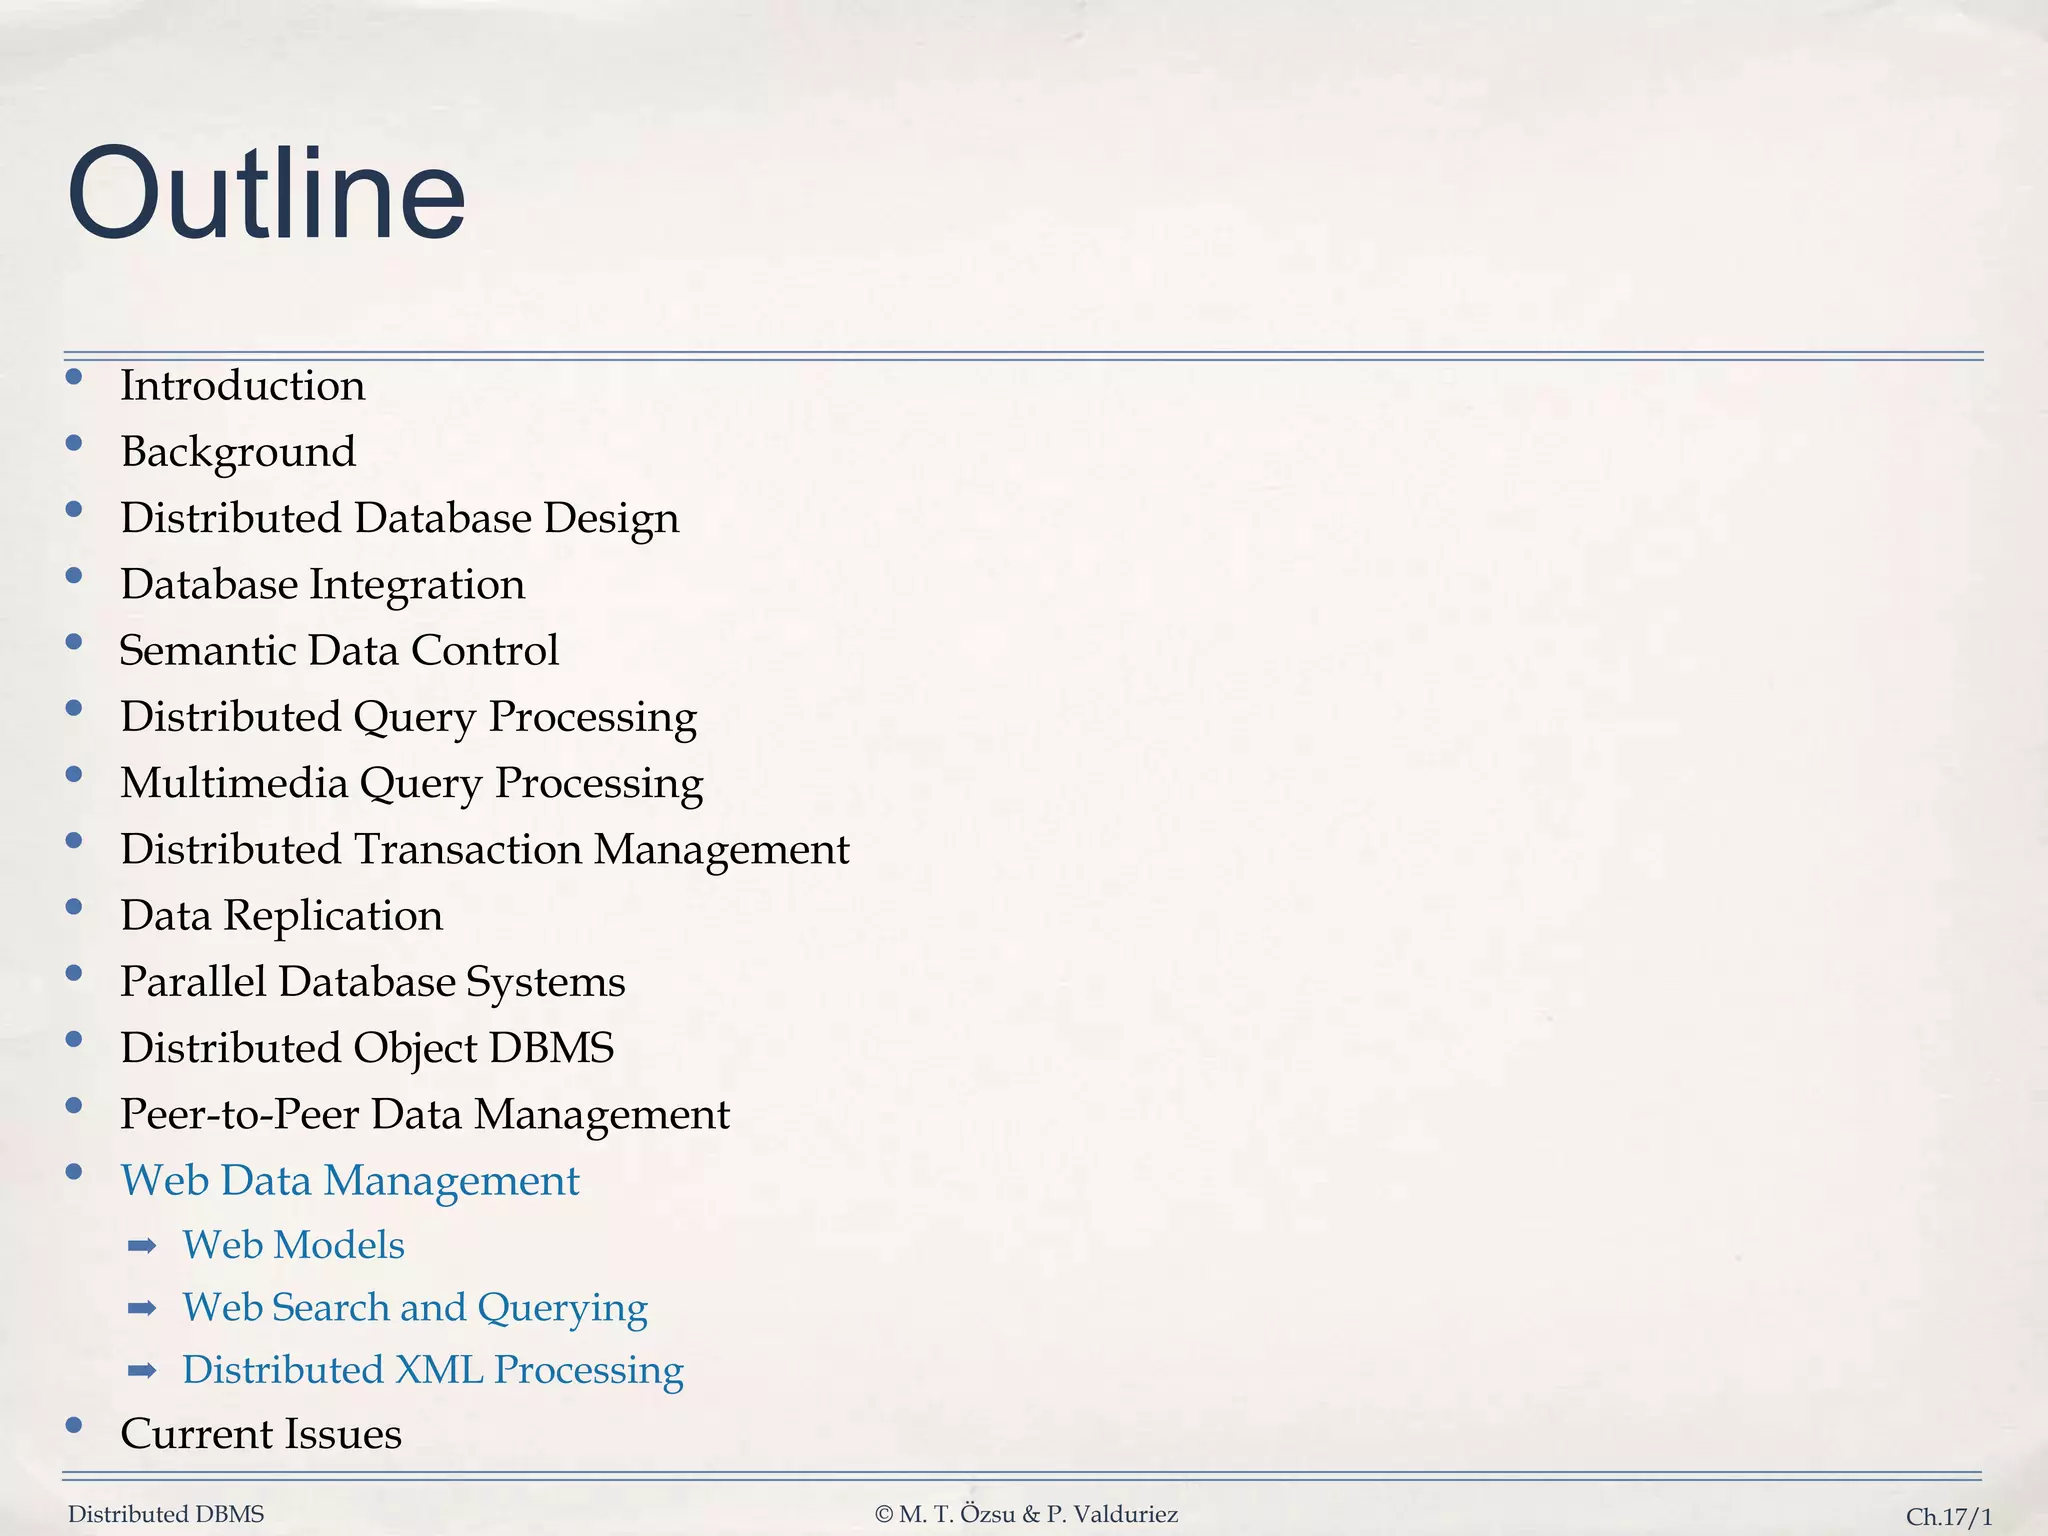Viewport: 2048px width, 1536px height.
Task: Click the arrow icon beside Web Models
Action: click(143, 1246)
